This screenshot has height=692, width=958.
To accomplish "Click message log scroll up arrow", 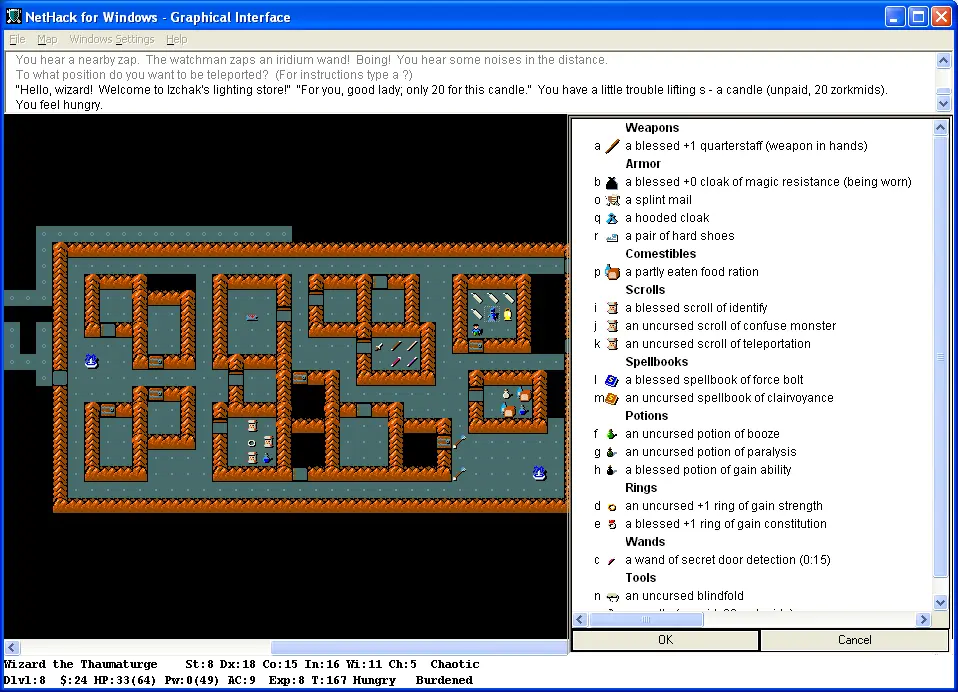I will [x=943, y=61].
